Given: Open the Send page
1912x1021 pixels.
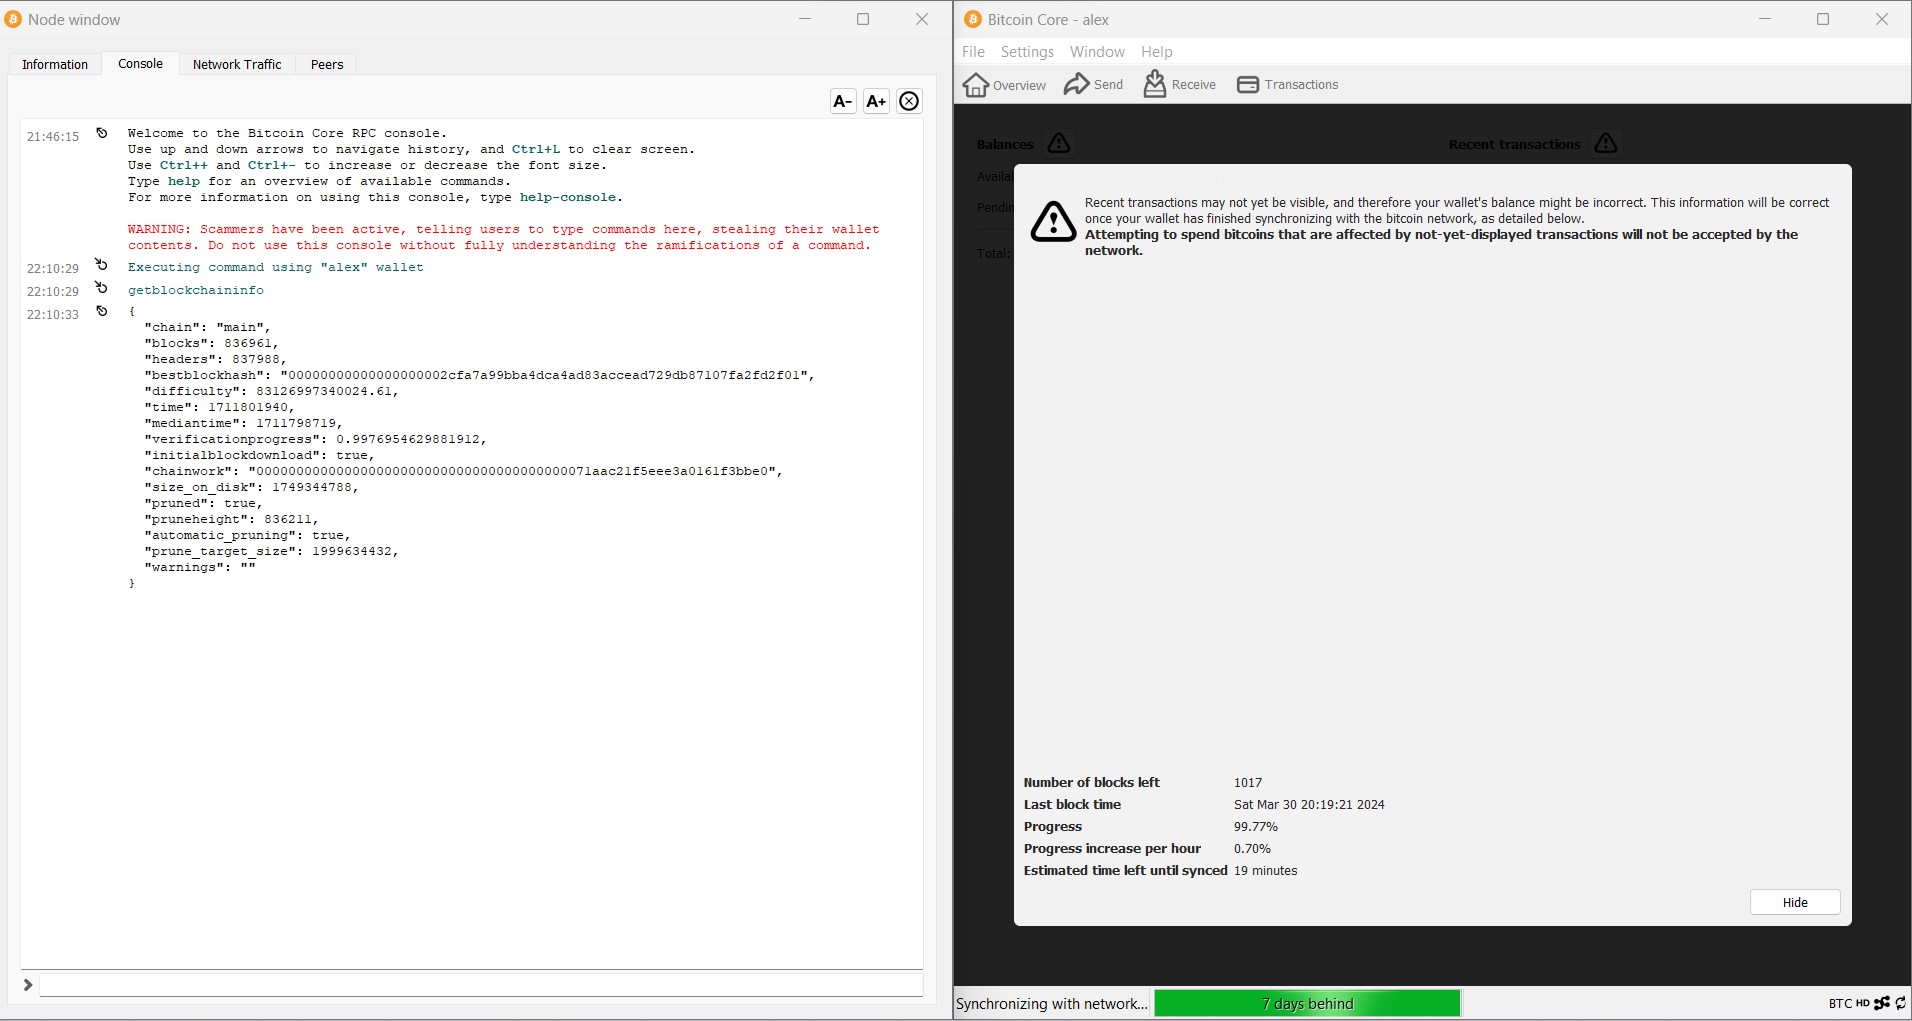Looking at the screenshot, I should click(1094, 85).
